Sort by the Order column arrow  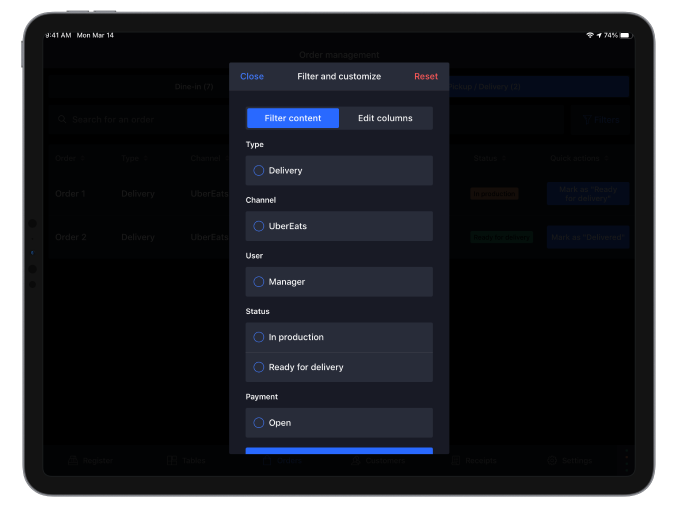(80, 158)
